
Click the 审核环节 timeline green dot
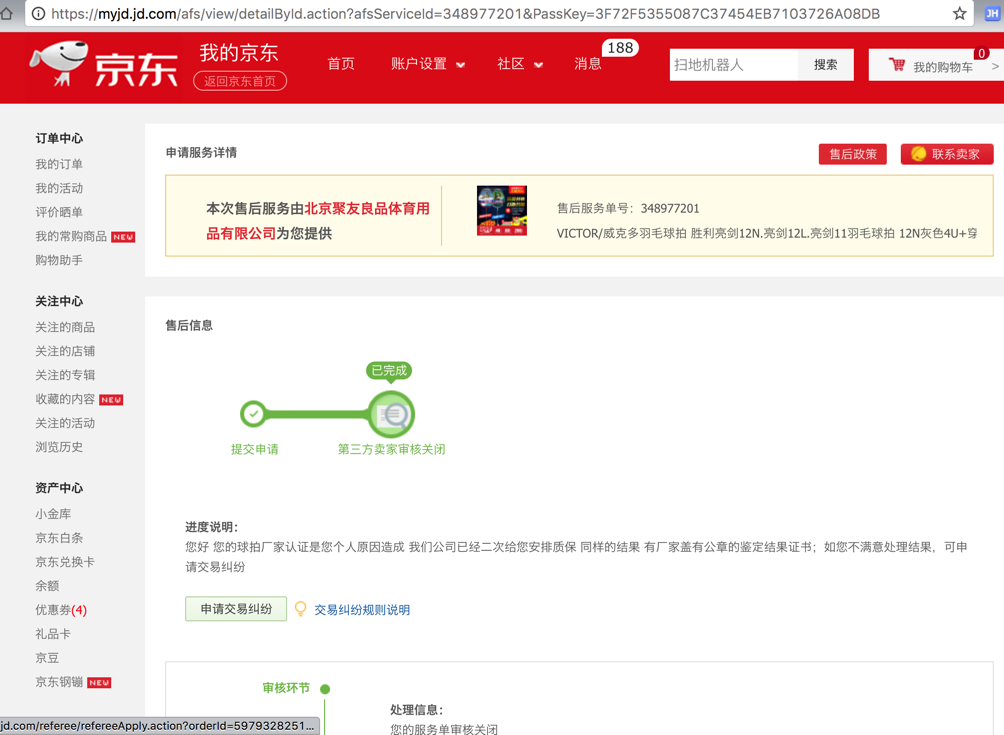point(325,689)
